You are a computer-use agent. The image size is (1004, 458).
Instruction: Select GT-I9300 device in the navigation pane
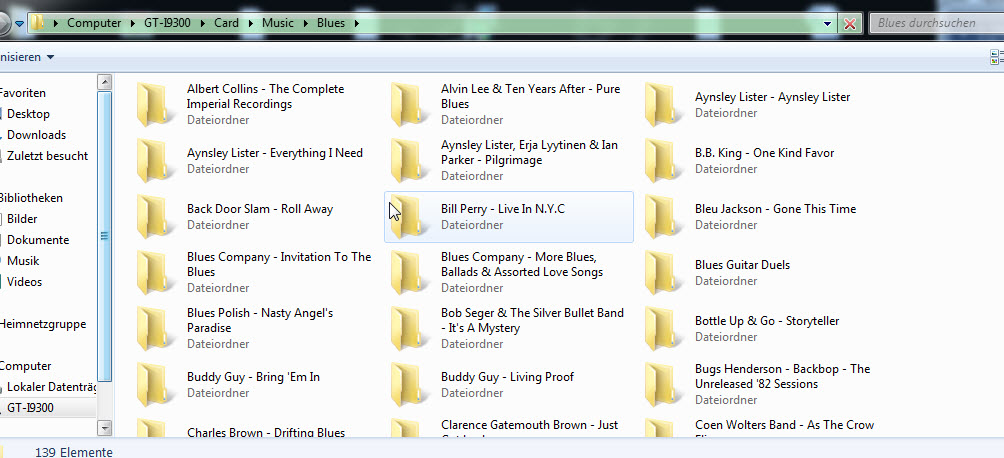(30, 408)
